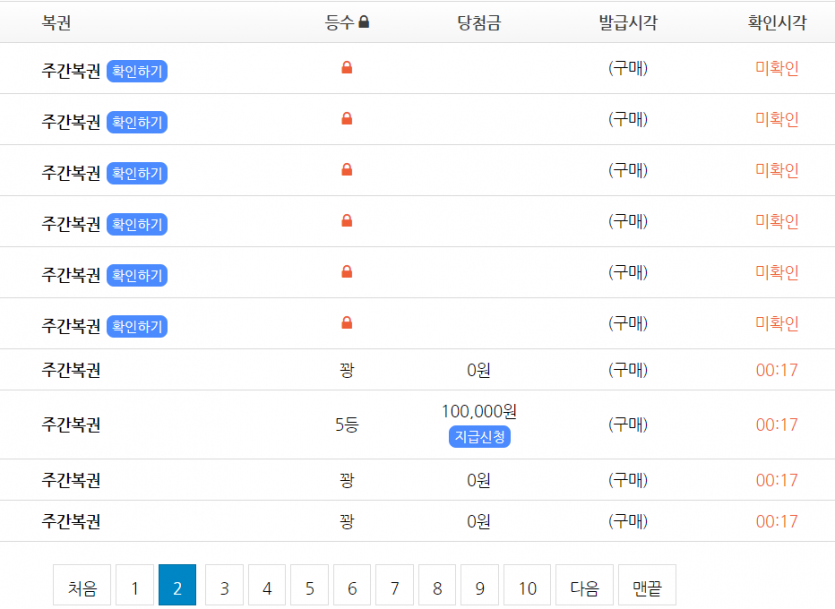Open page 9 in pagination

480,585
